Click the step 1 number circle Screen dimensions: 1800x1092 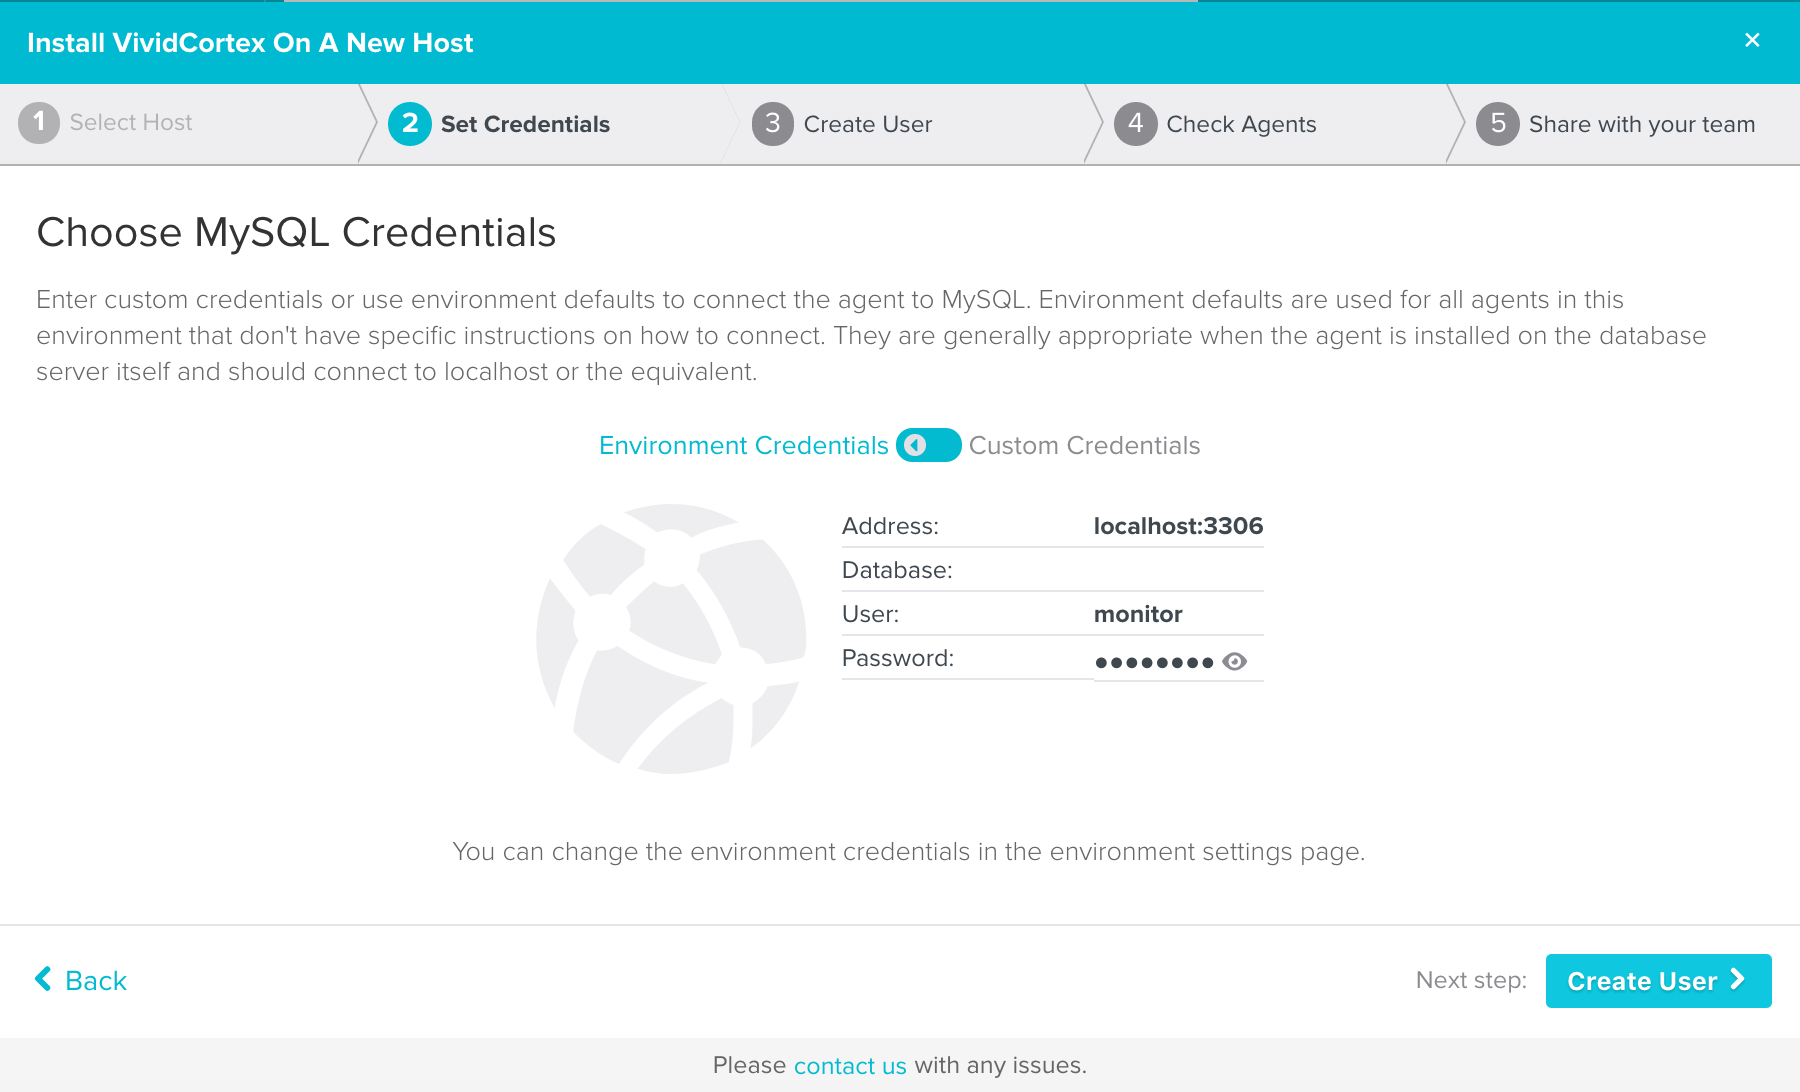39,123
